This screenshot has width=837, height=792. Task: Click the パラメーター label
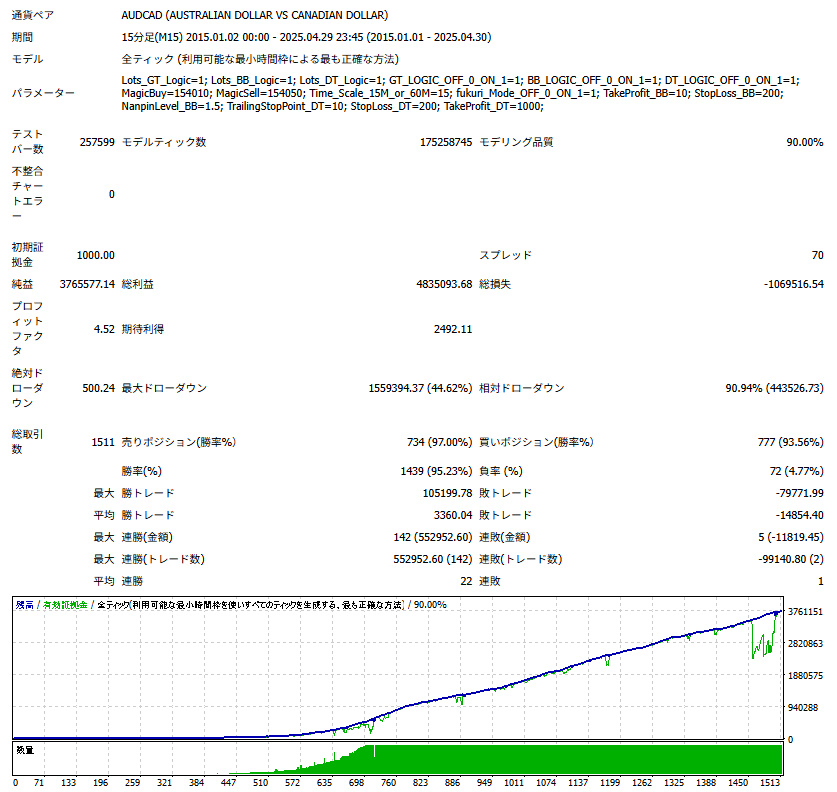pos(43,93)
